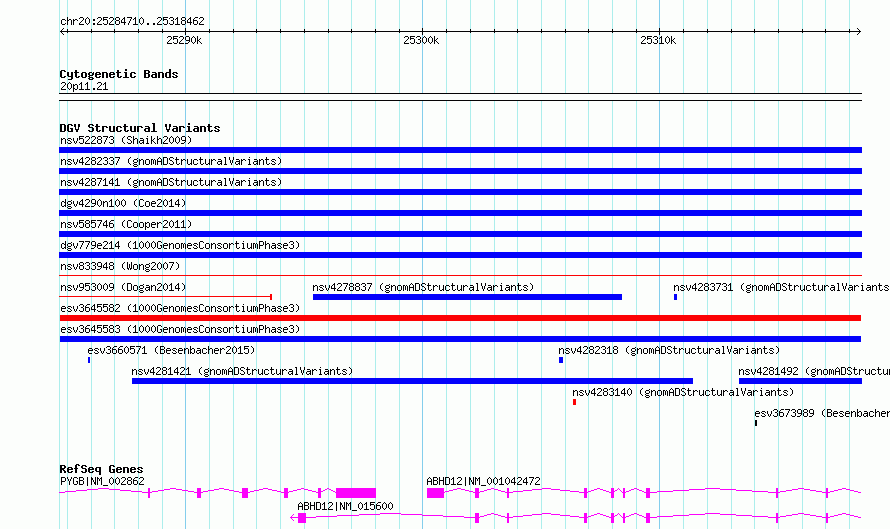Open esv3673989 (Besenbacher) label
Screen dimensions: 890x529
coord(822,413)
